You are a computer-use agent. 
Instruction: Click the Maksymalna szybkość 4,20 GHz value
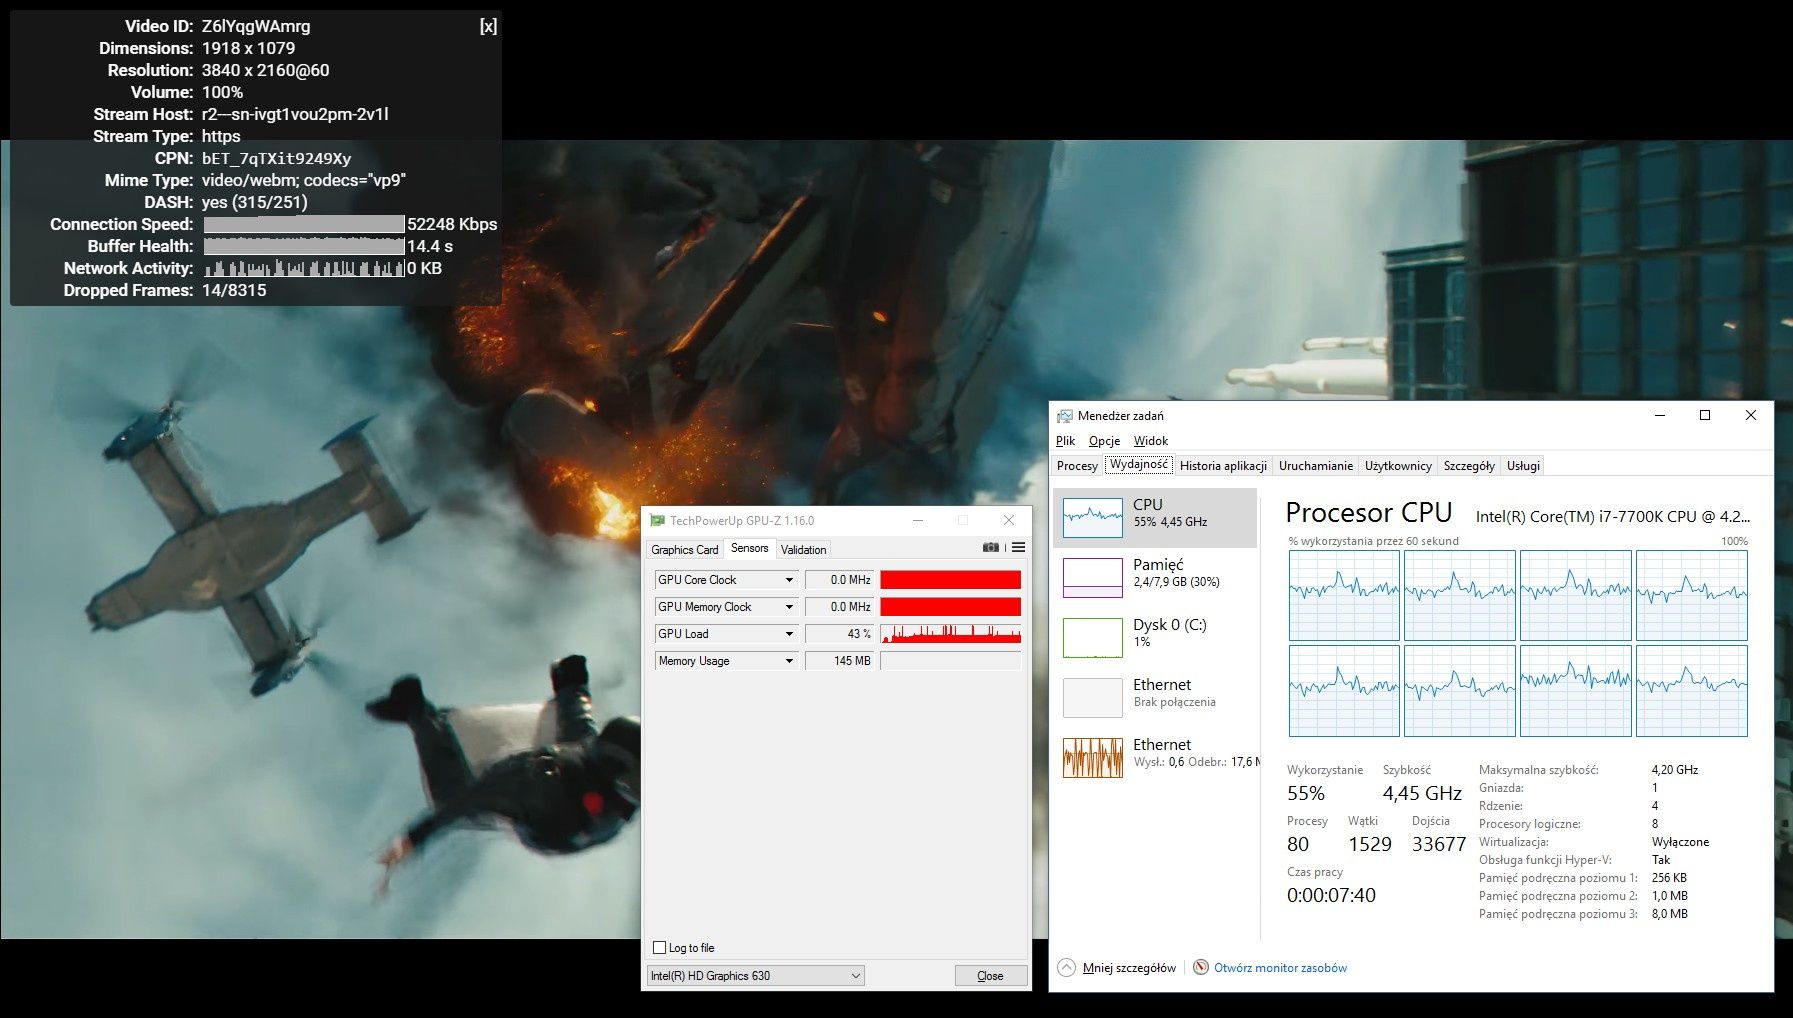pyautogui.click(x=1675, y=770)
